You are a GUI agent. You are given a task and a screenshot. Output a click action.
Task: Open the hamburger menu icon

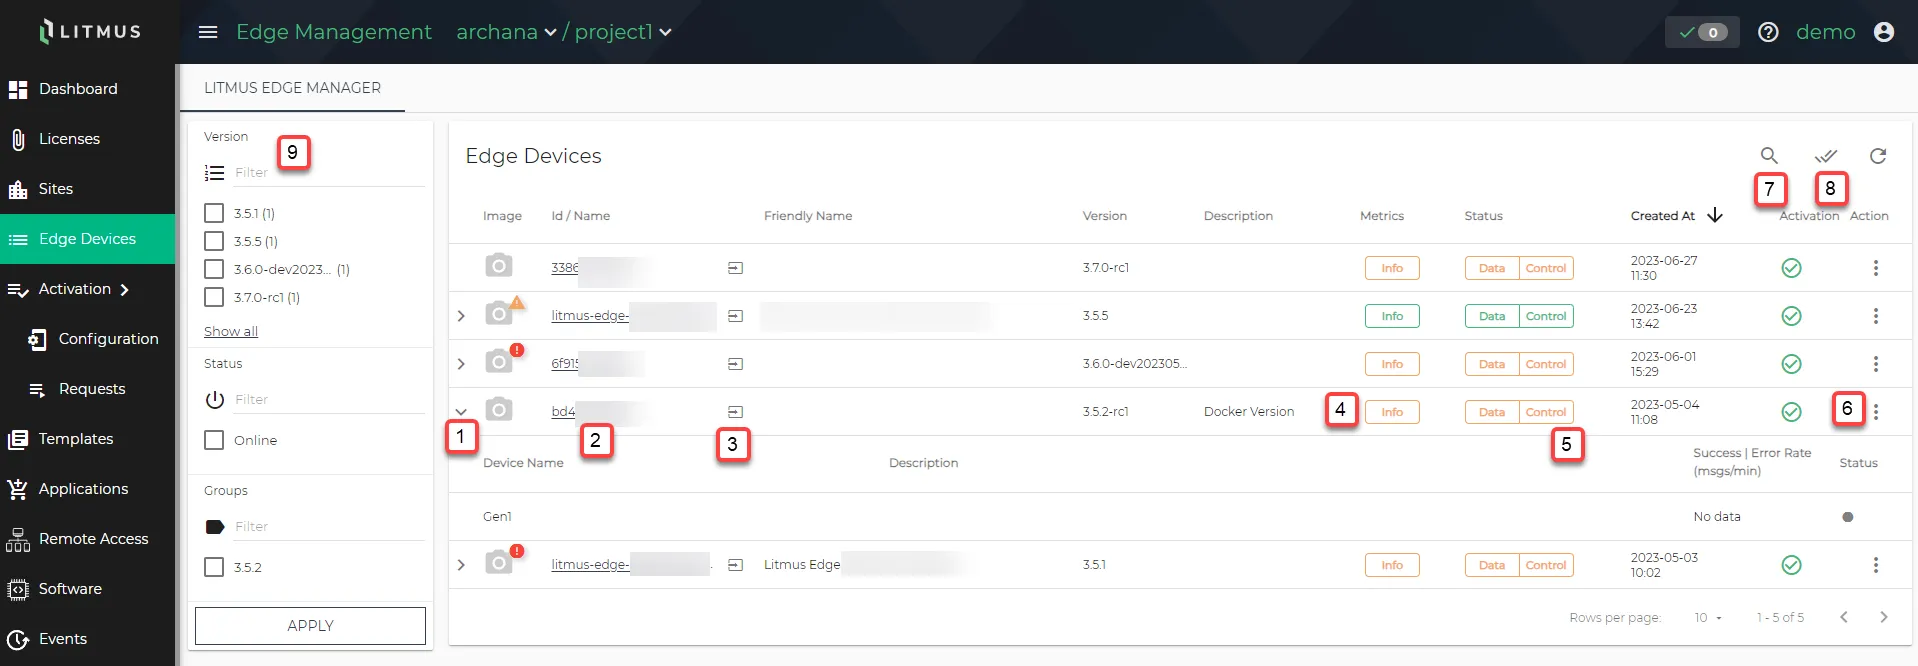pyautogui.click(x=208, y=32)
